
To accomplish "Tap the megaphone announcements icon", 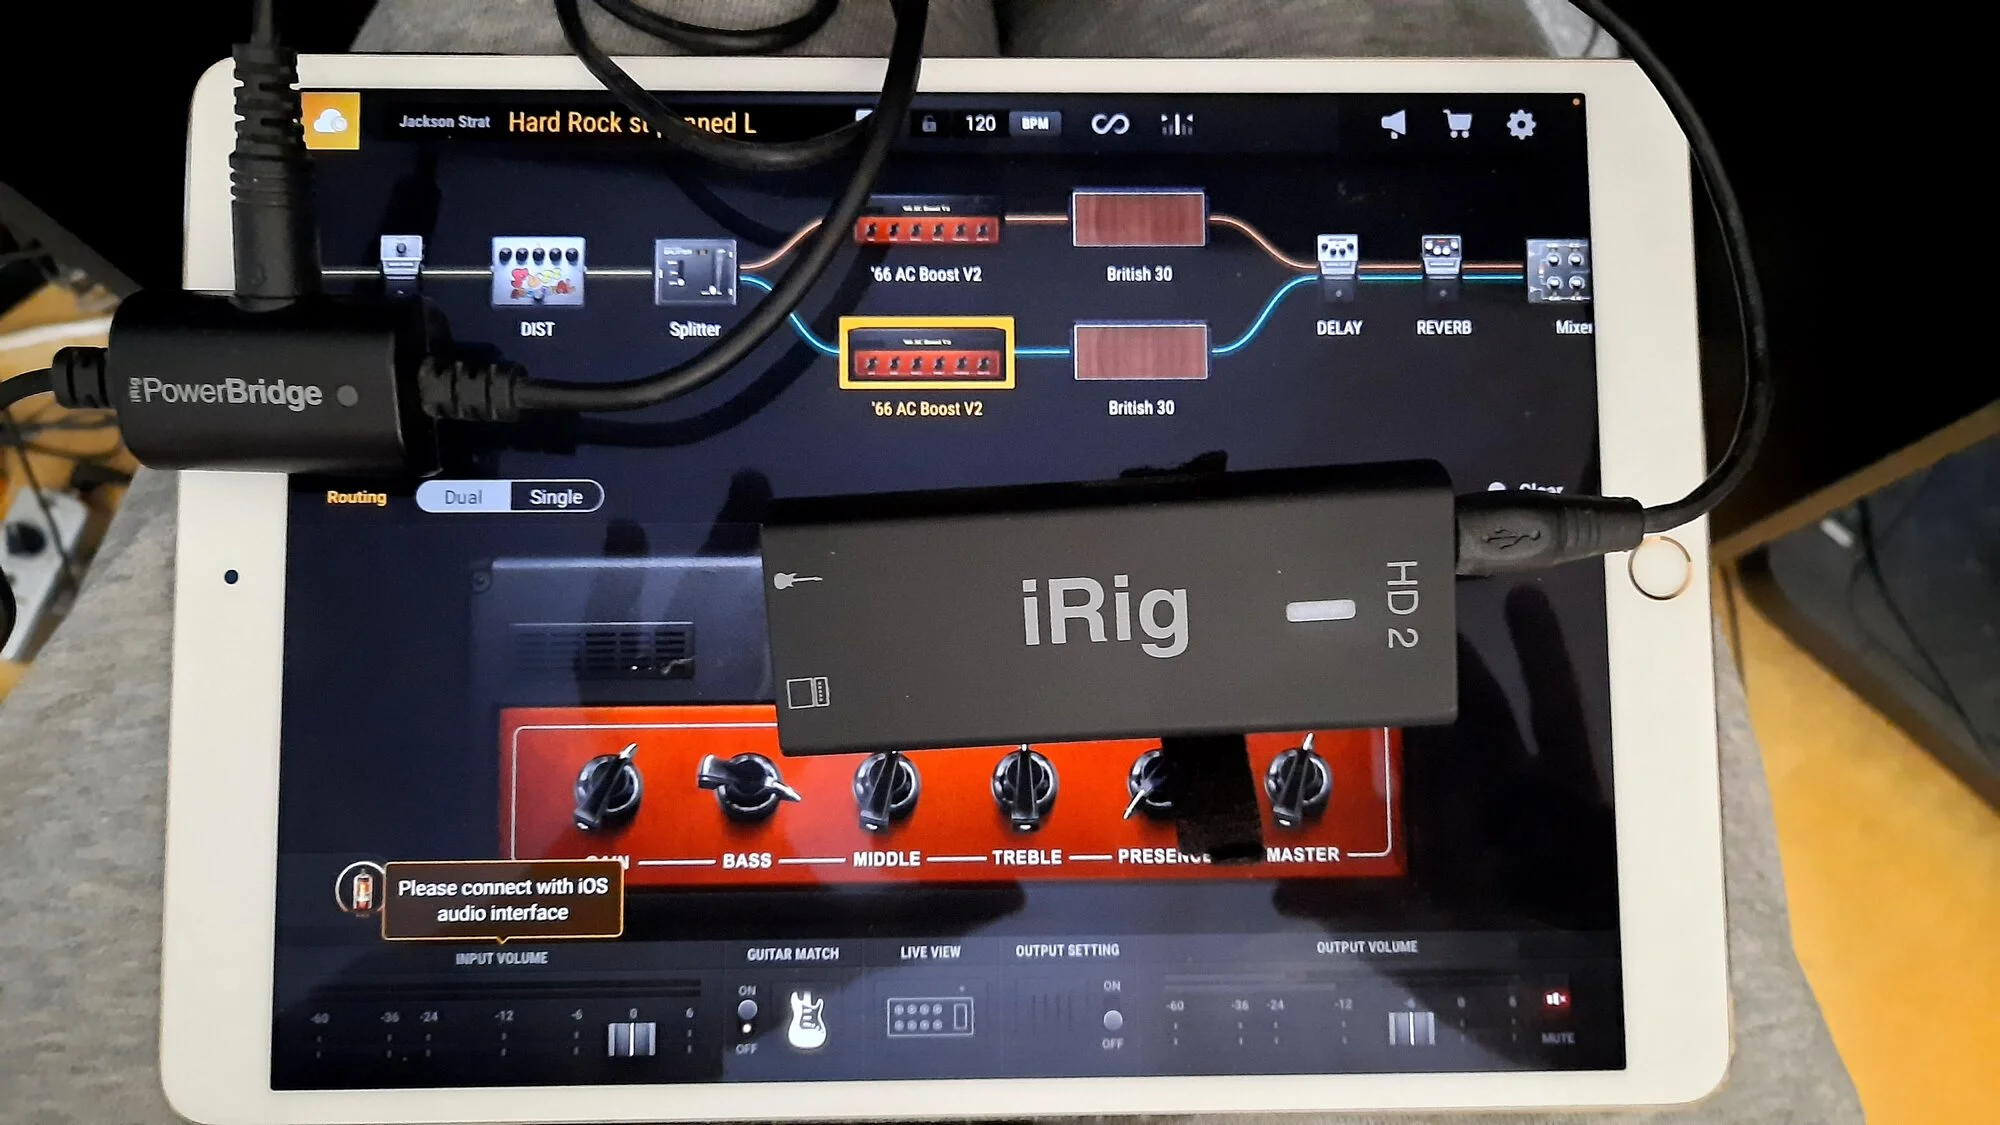I will pos(1393,124).
